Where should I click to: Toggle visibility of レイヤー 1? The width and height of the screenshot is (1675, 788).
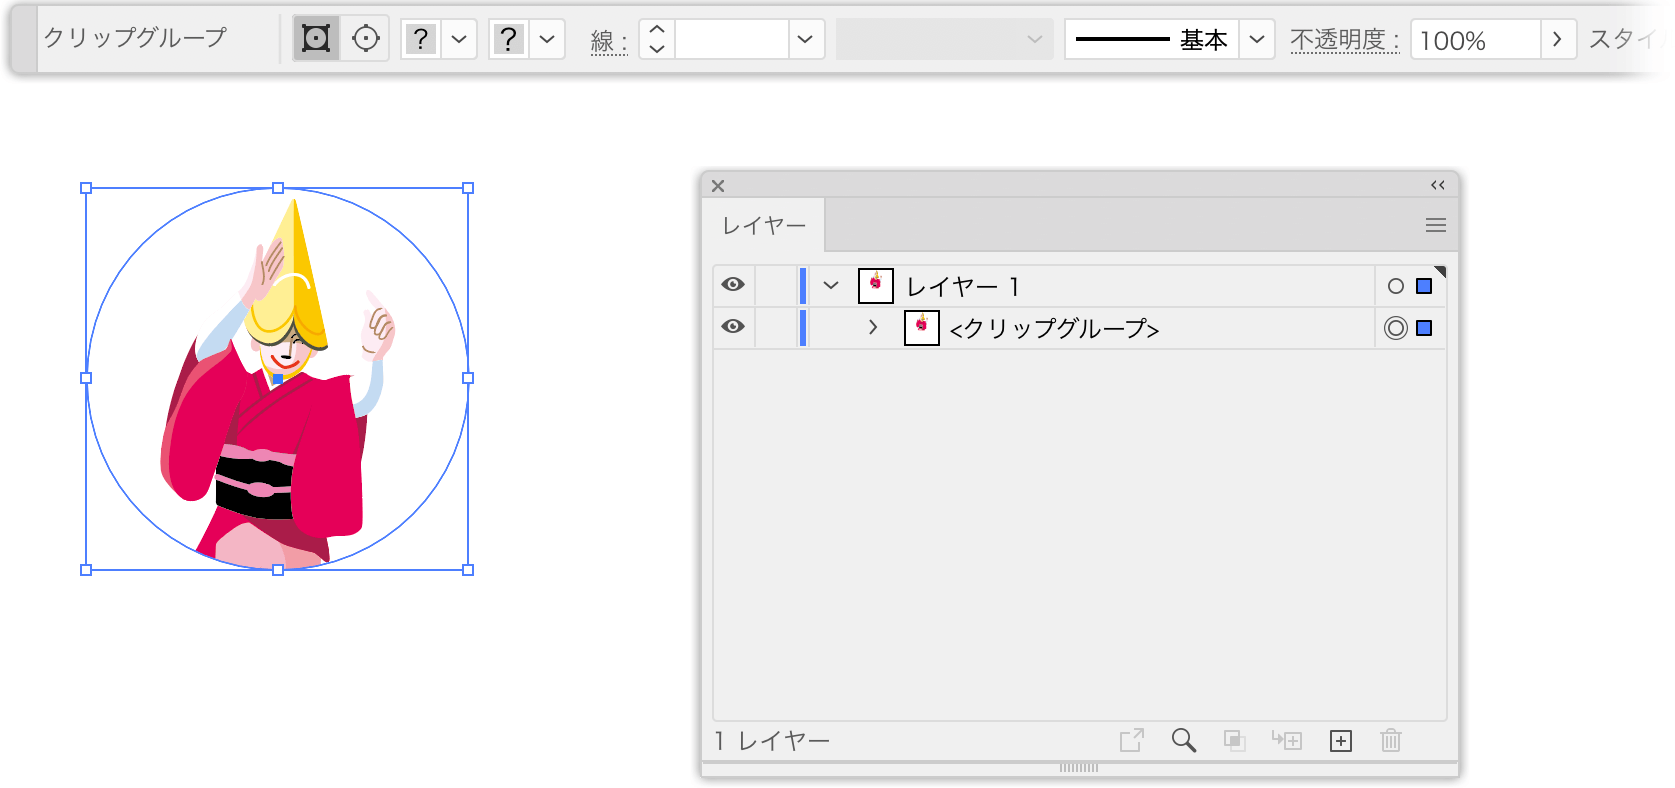point(733,285)
